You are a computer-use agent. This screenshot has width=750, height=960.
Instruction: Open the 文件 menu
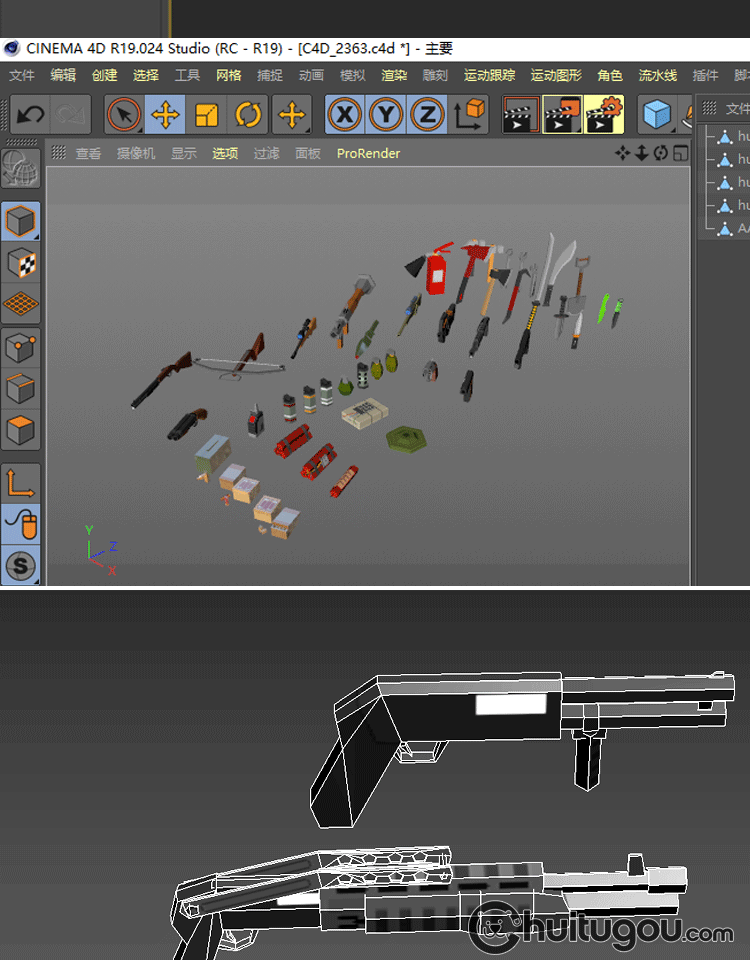(21, 75)
